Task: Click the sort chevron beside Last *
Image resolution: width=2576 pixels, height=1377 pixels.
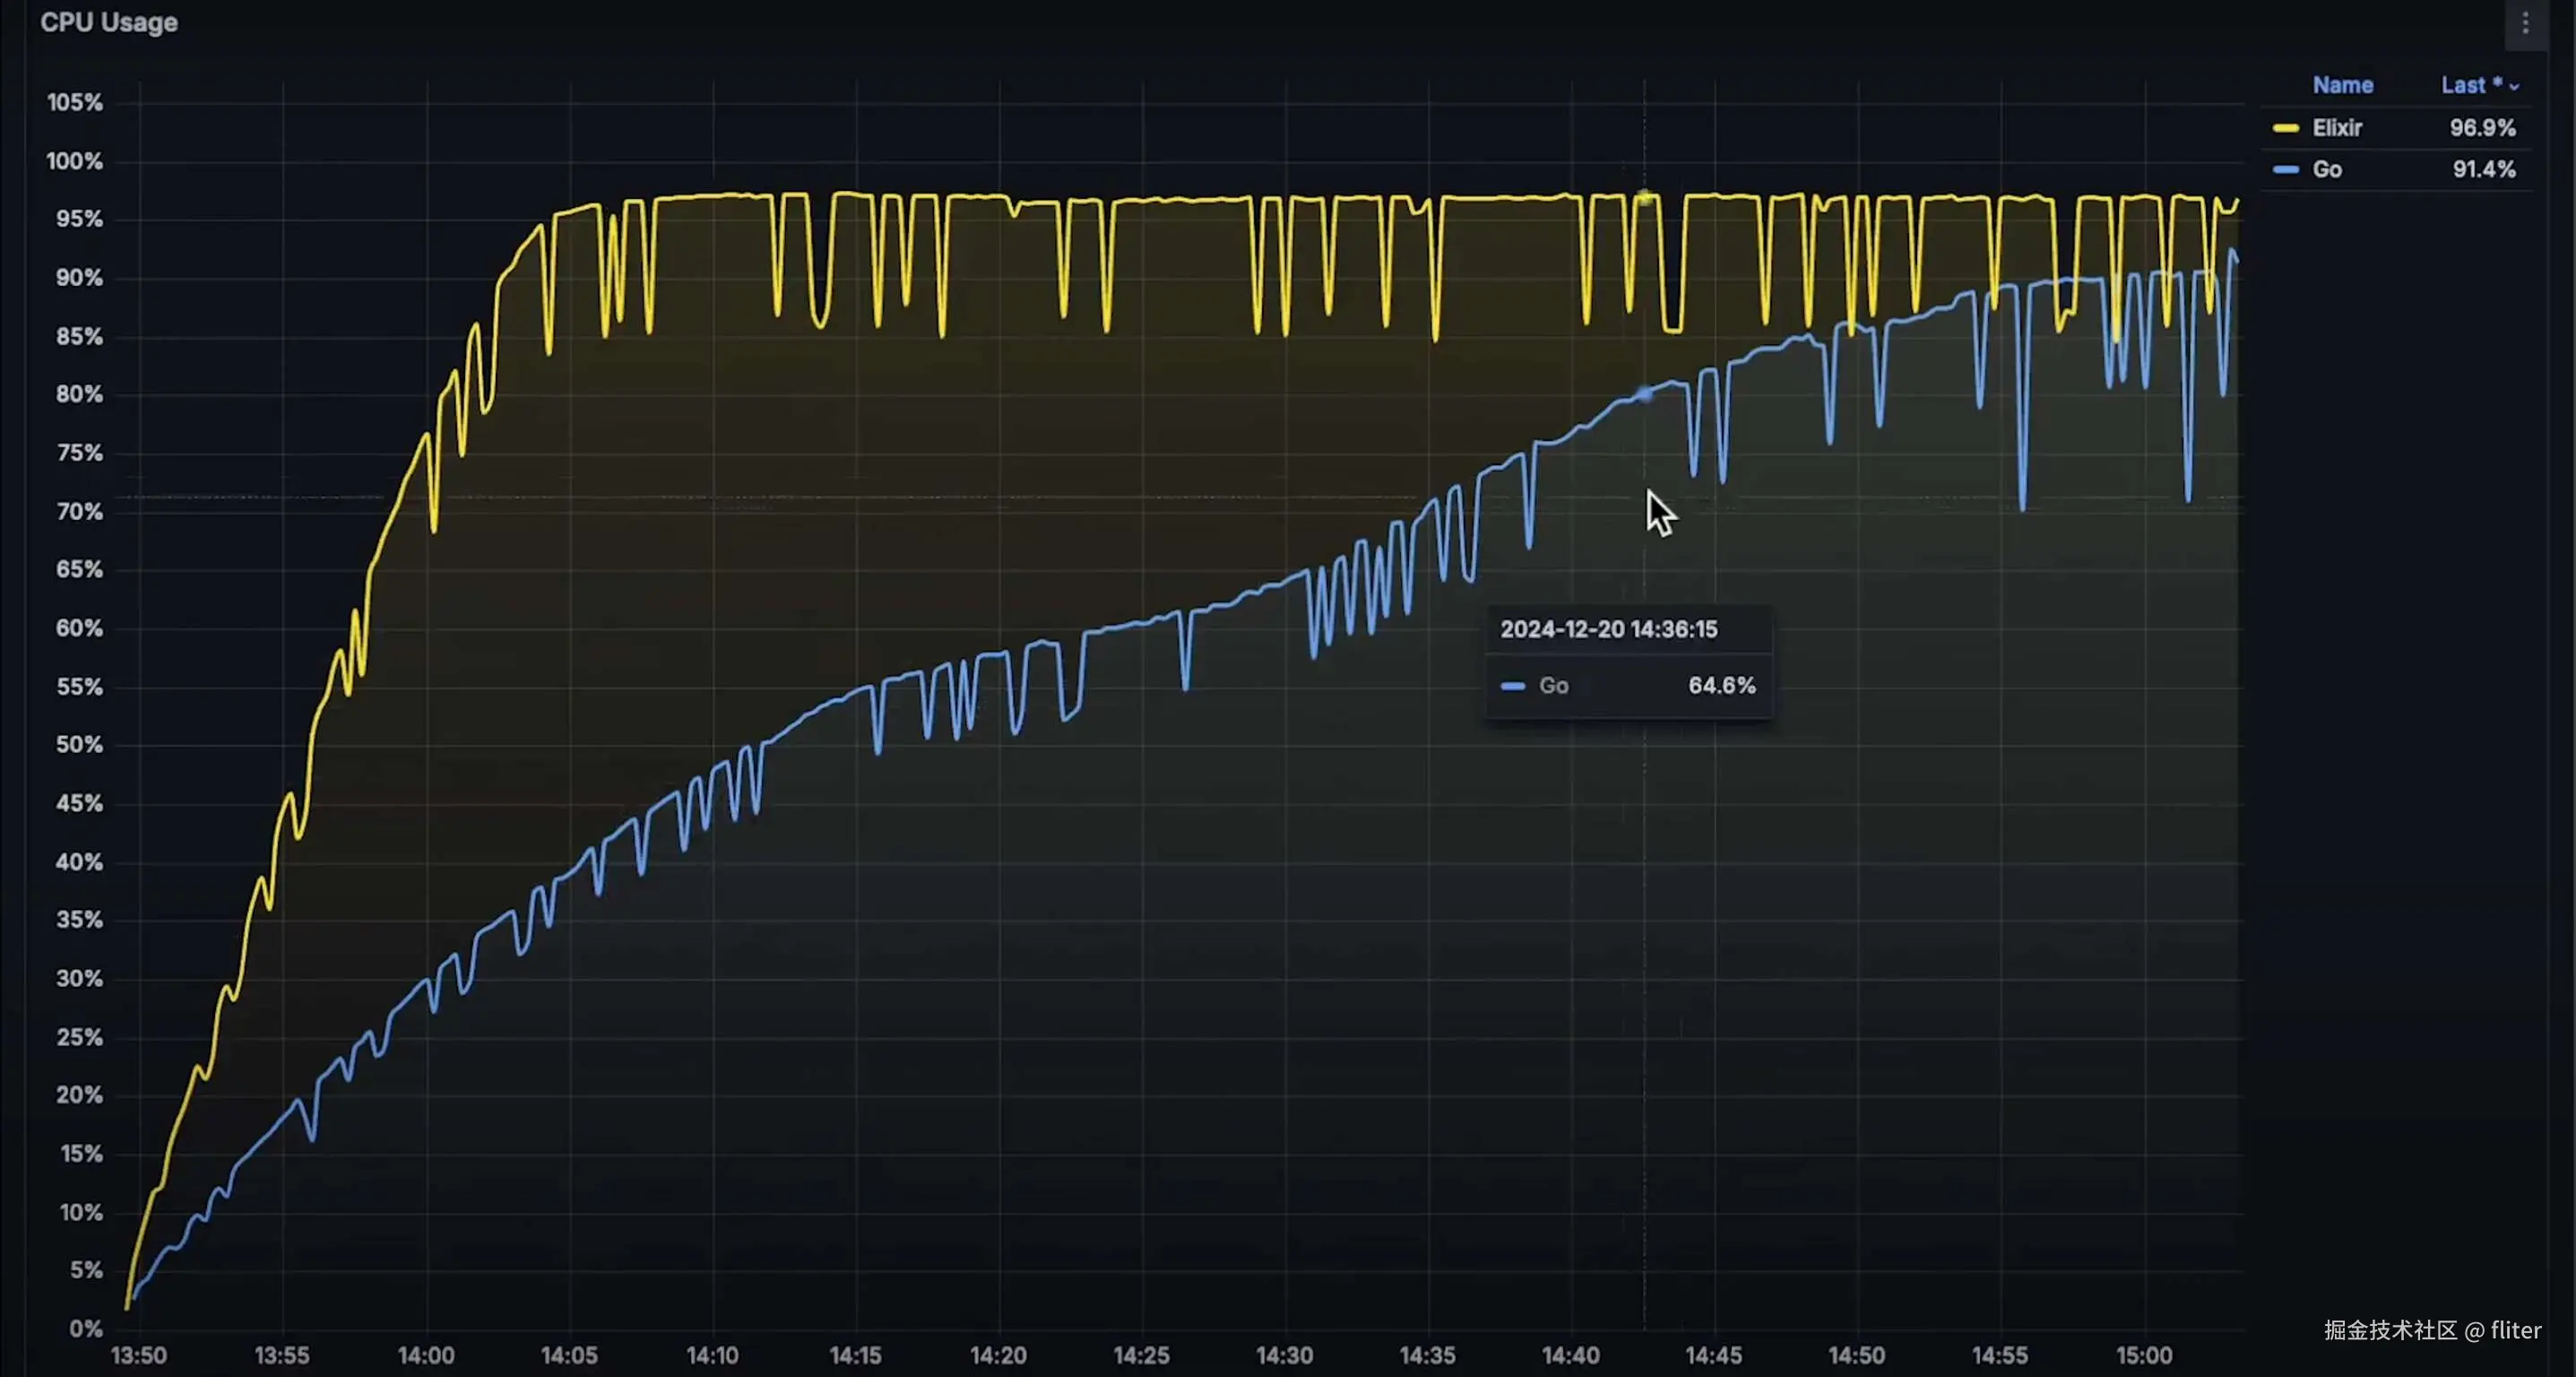Action: click(2514, 87)
